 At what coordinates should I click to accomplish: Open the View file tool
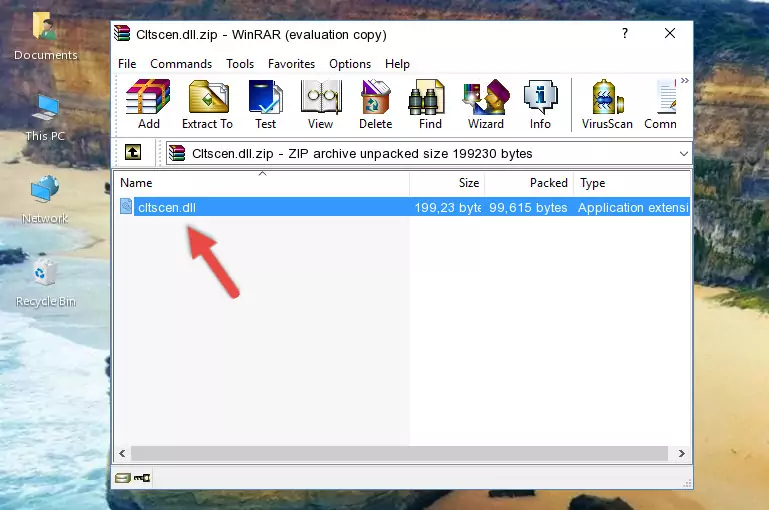point(321,104)
